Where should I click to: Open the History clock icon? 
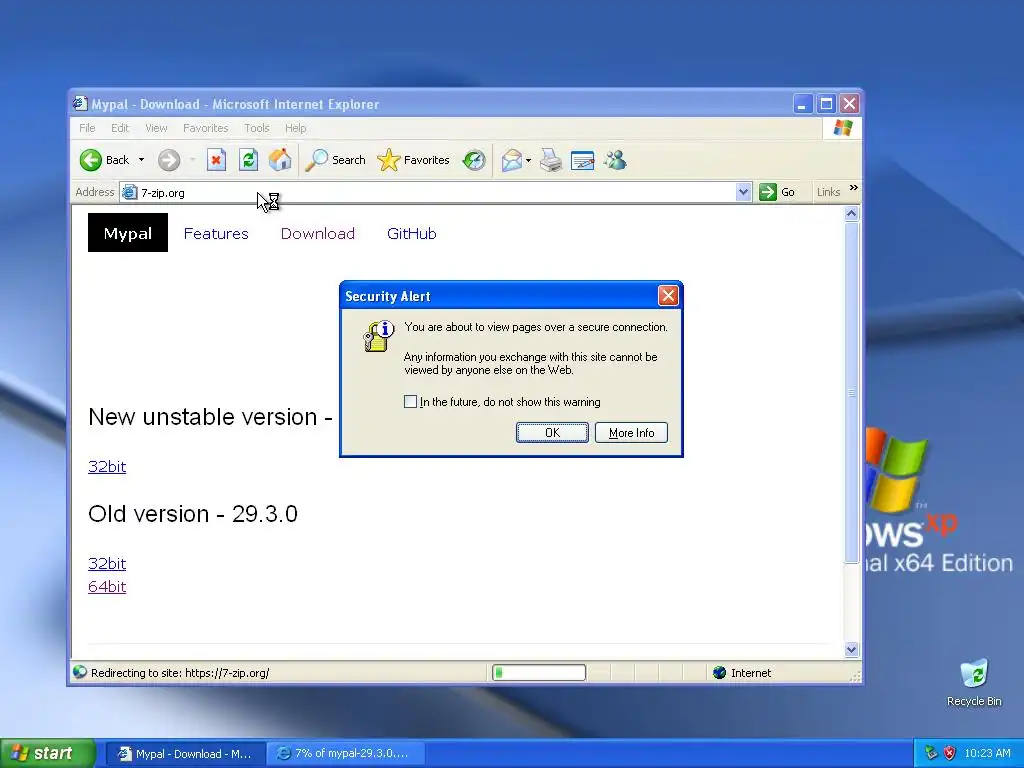(x=474, y=160)
